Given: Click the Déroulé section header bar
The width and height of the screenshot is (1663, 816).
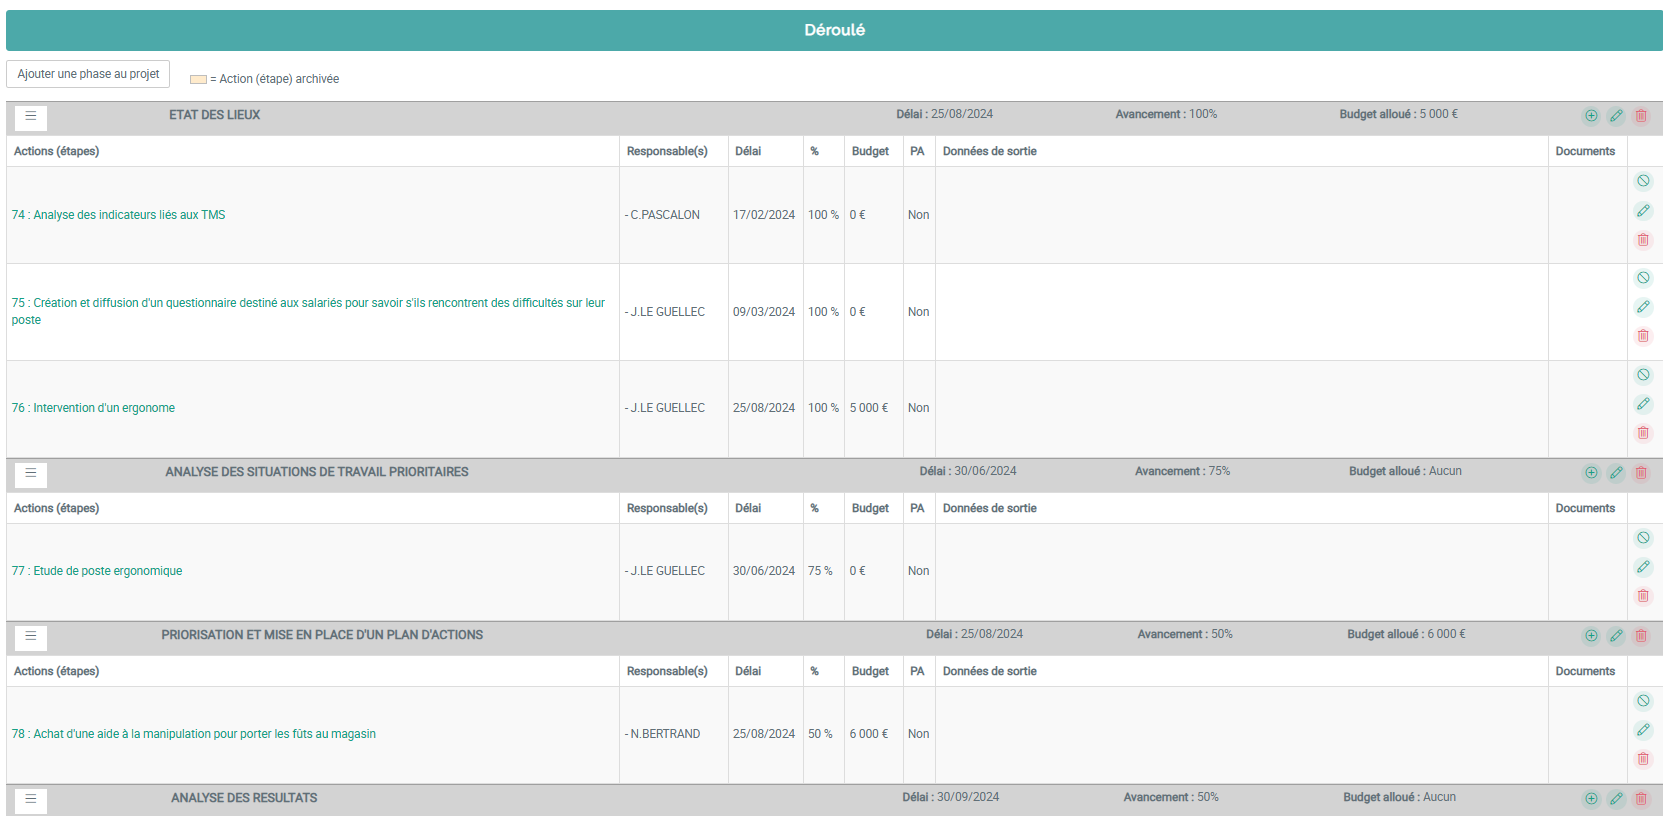Looking at the screenshot, I should point(834,30).
